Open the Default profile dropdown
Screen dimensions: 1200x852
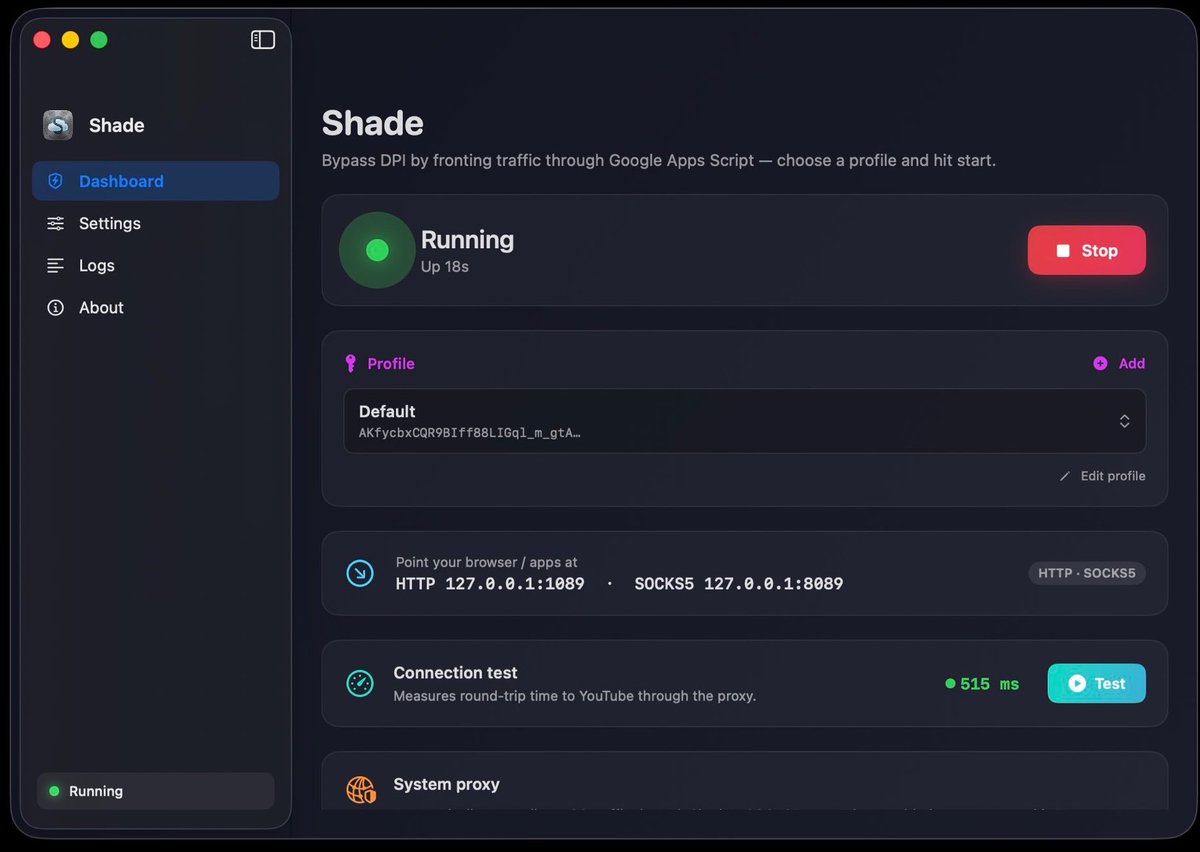click(745, 421)
